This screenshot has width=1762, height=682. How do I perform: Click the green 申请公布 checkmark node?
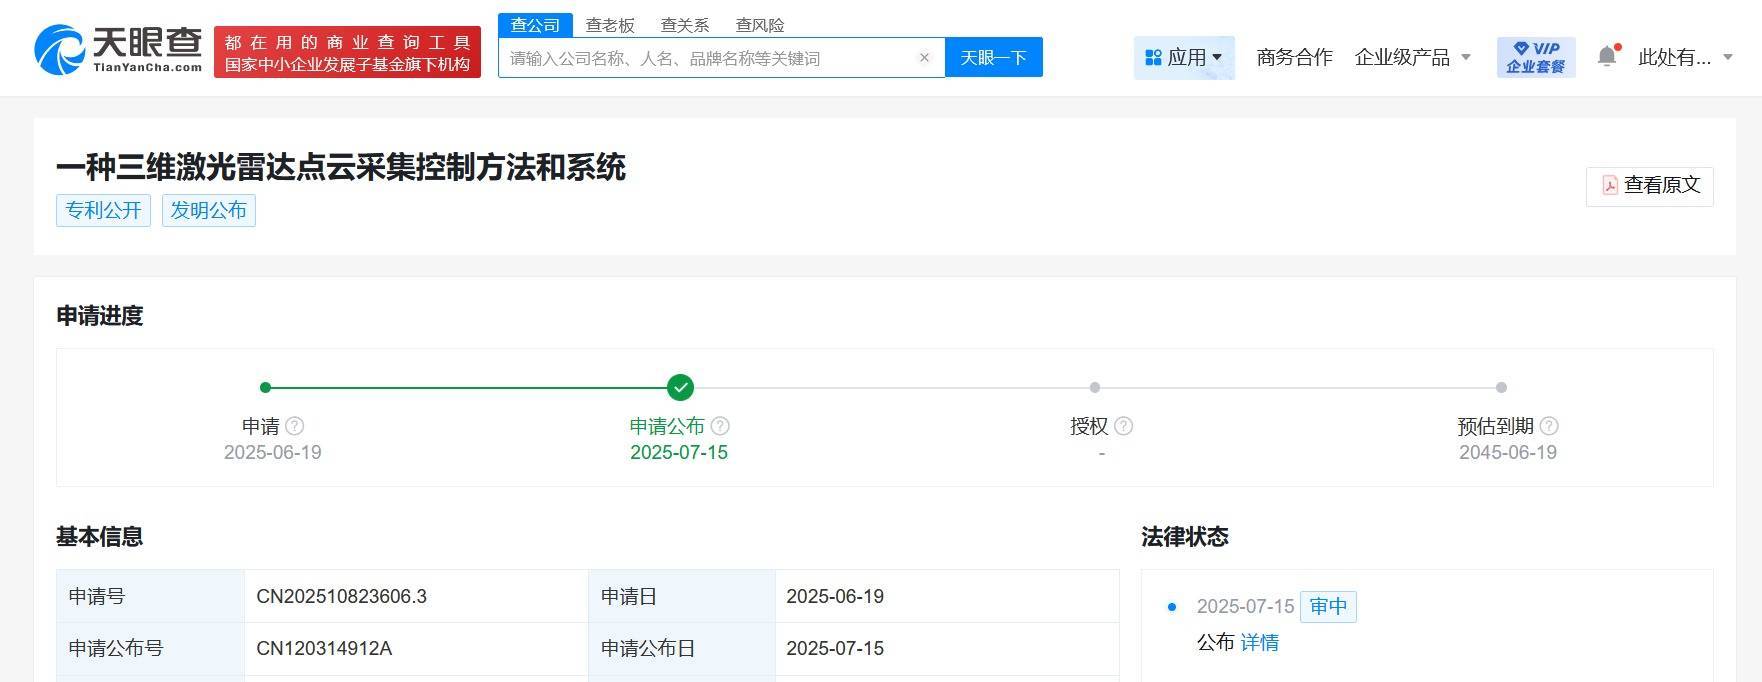pyautogui.click(x=680, y=387)
